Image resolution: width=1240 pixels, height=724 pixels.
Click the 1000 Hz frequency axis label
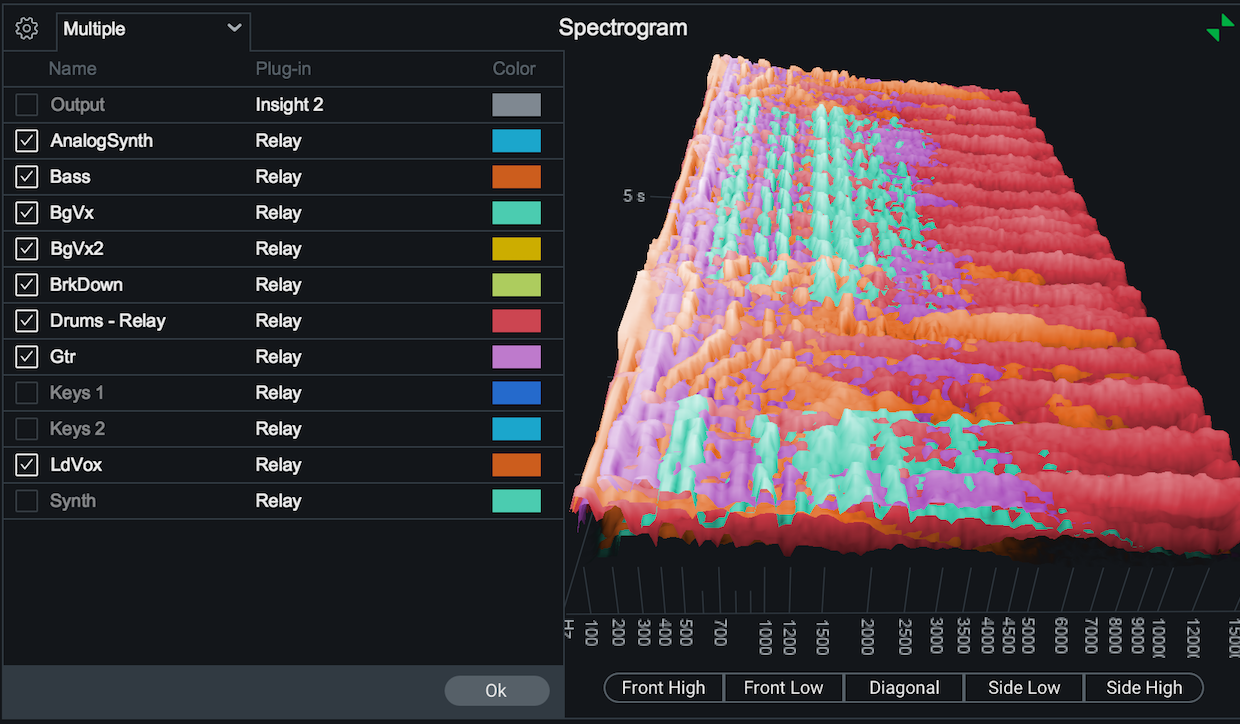[764, 636]
